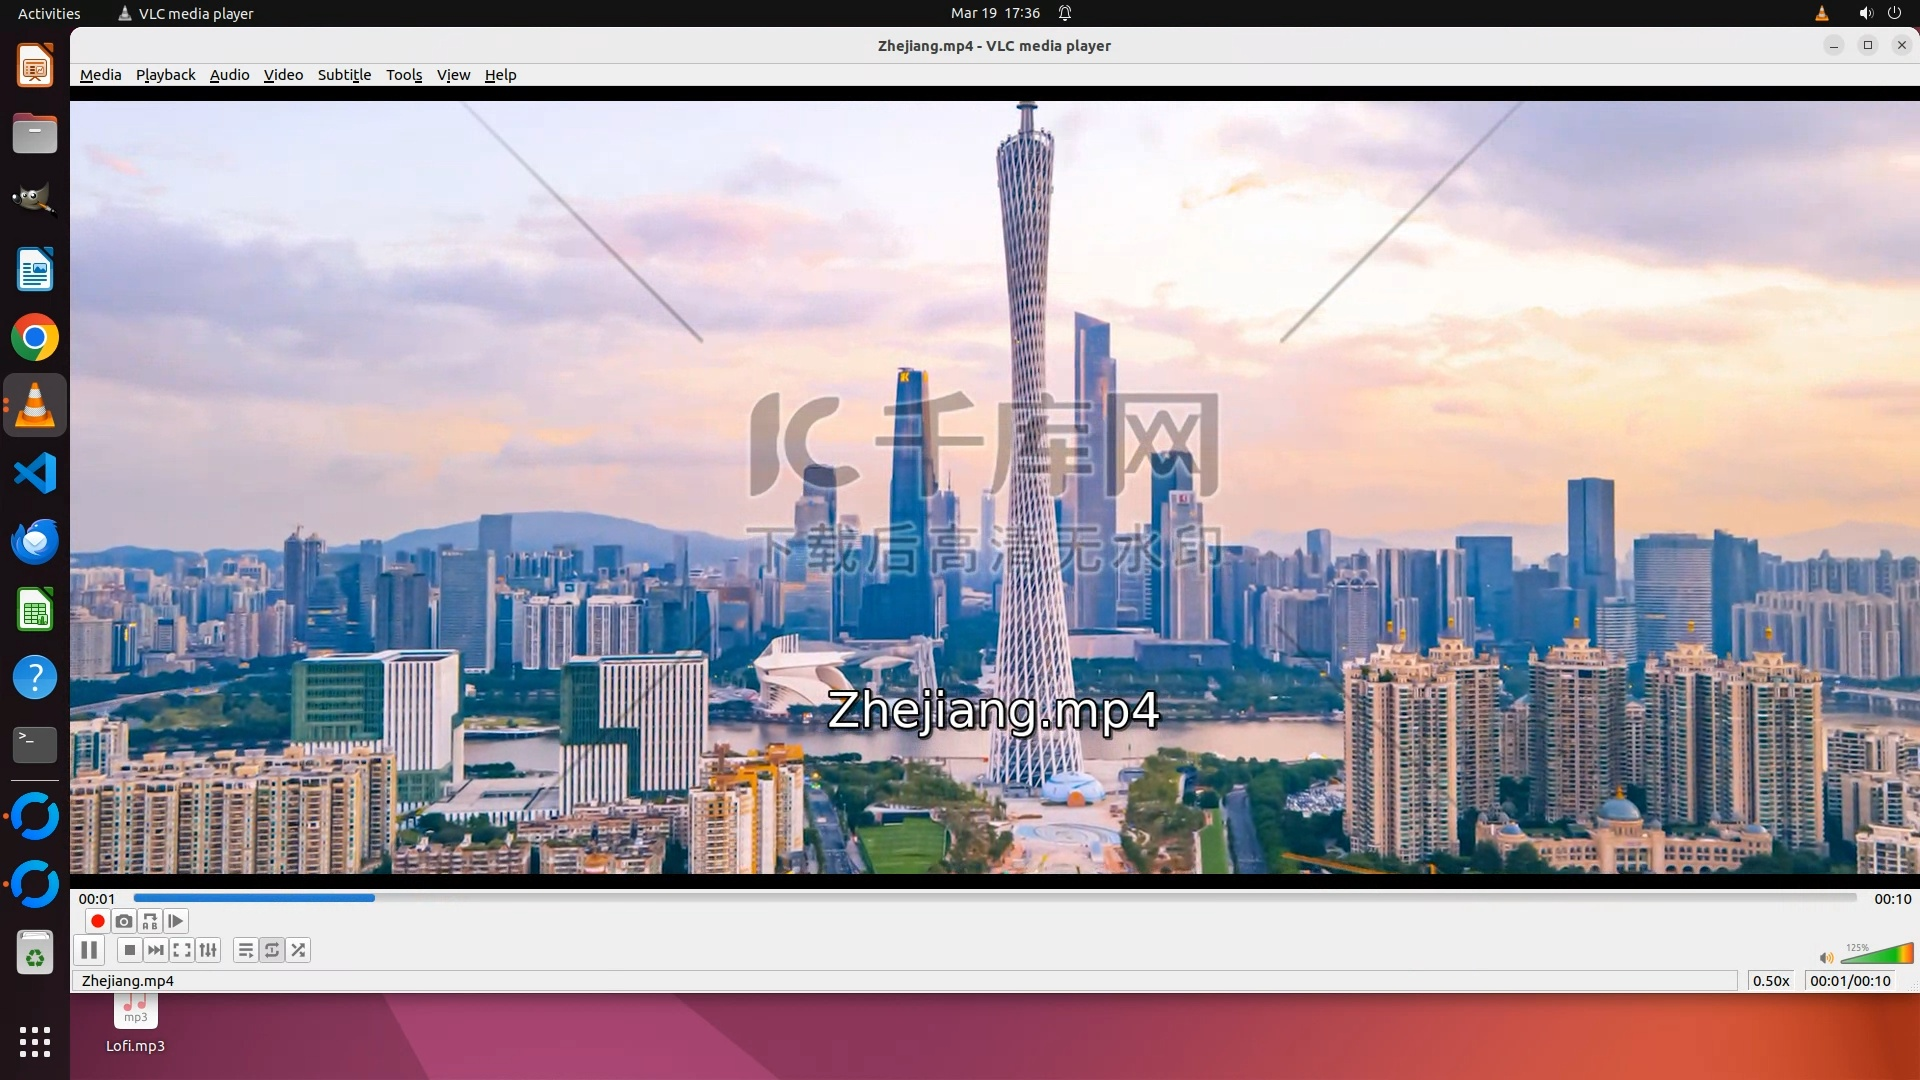Toggle random shuffle playback
Viewport: 1920px width, 1080px height.
(x=298, y=950)
